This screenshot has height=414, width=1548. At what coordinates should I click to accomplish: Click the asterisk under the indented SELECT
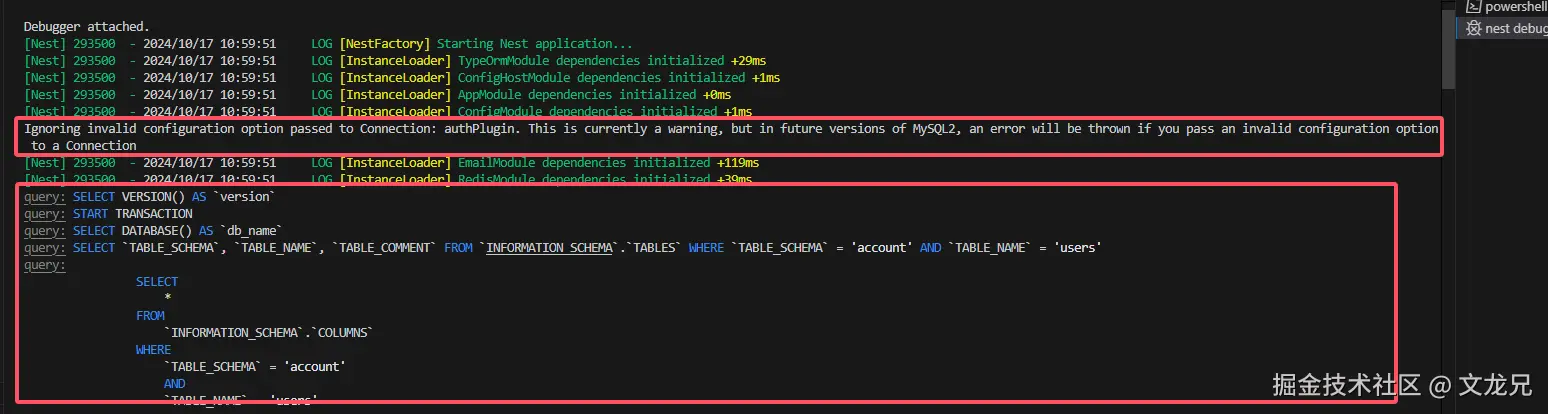pos(168,299)
